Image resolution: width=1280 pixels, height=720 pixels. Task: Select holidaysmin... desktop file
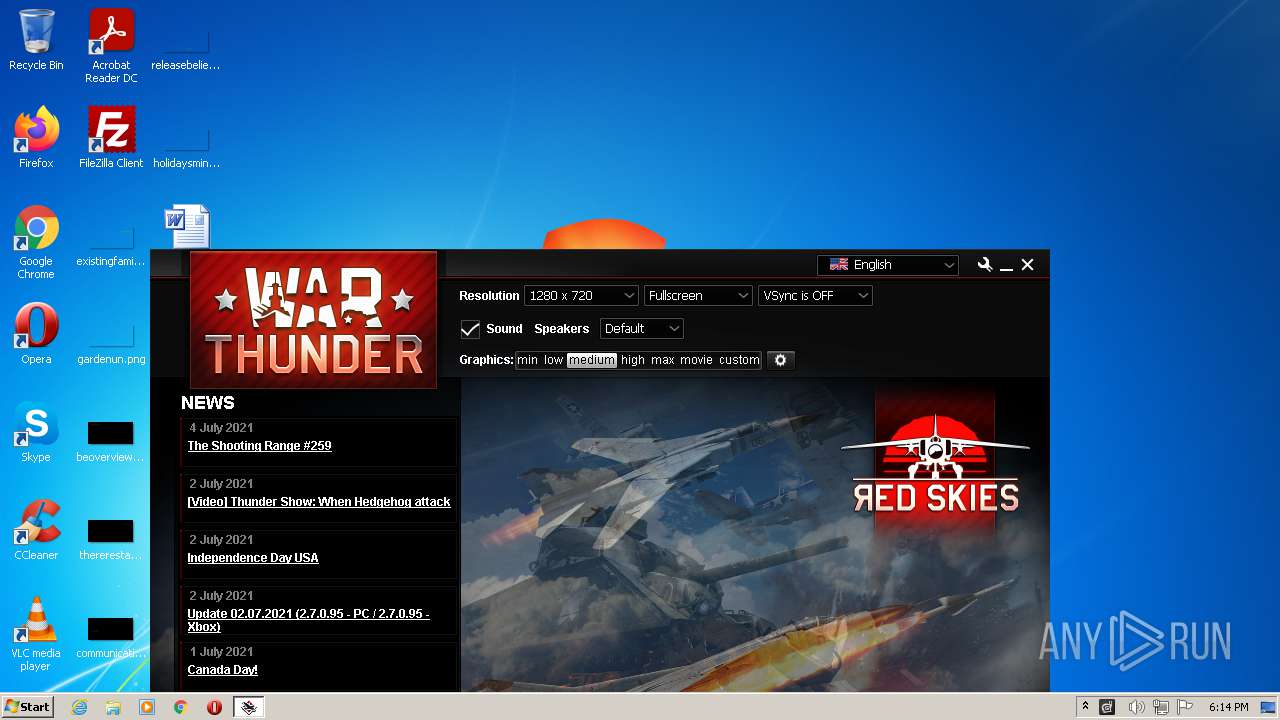pyautogui.click(x=186, y=146)
